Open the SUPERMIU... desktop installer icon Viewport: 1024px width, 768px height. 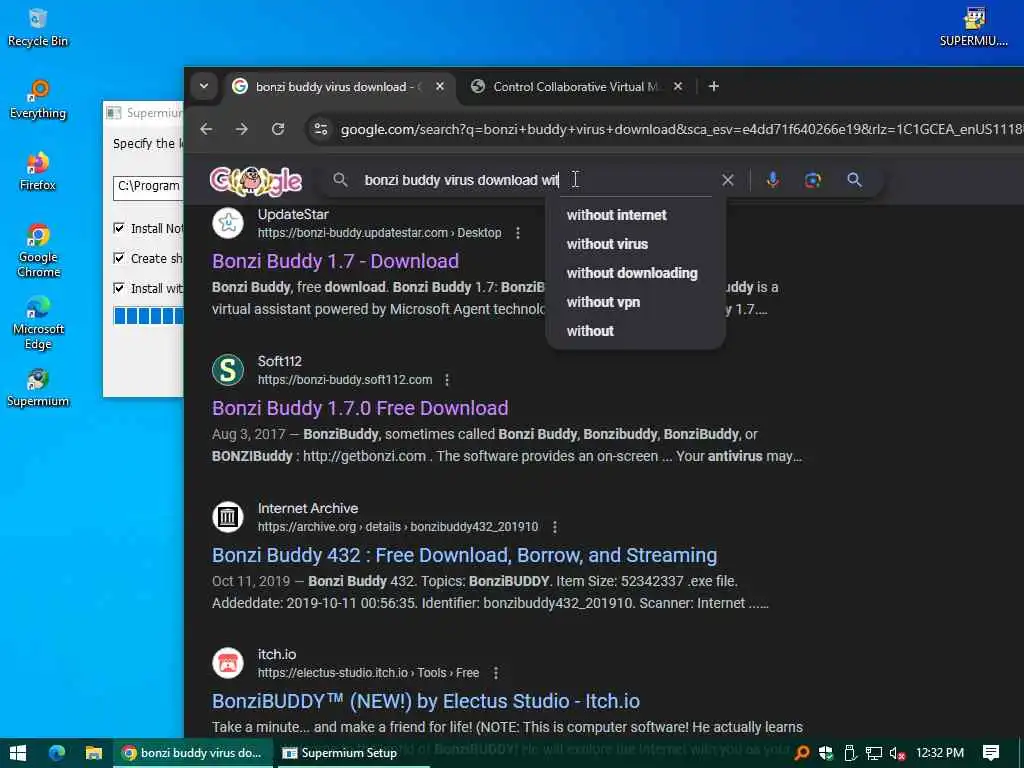pyautogui.click(x=973, y=27)
